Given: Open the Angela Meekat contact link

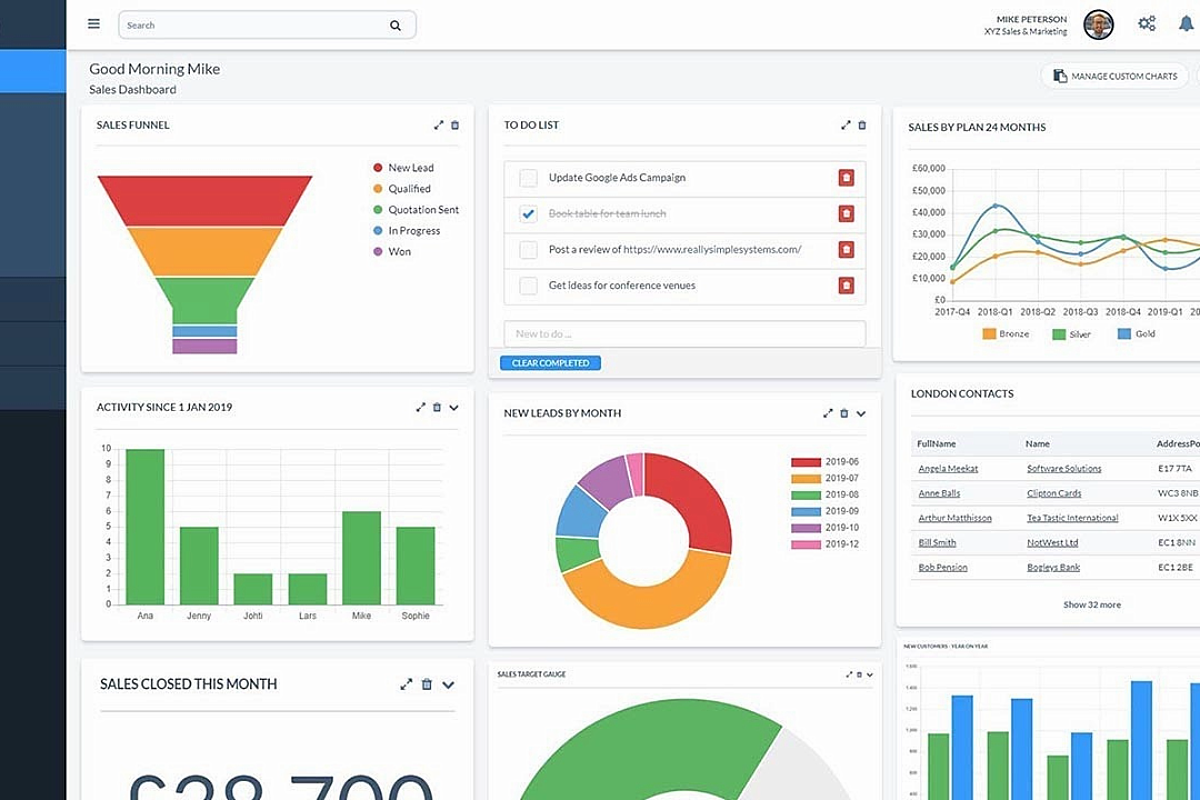Looking at the screenshot, I should coord(948,469).
